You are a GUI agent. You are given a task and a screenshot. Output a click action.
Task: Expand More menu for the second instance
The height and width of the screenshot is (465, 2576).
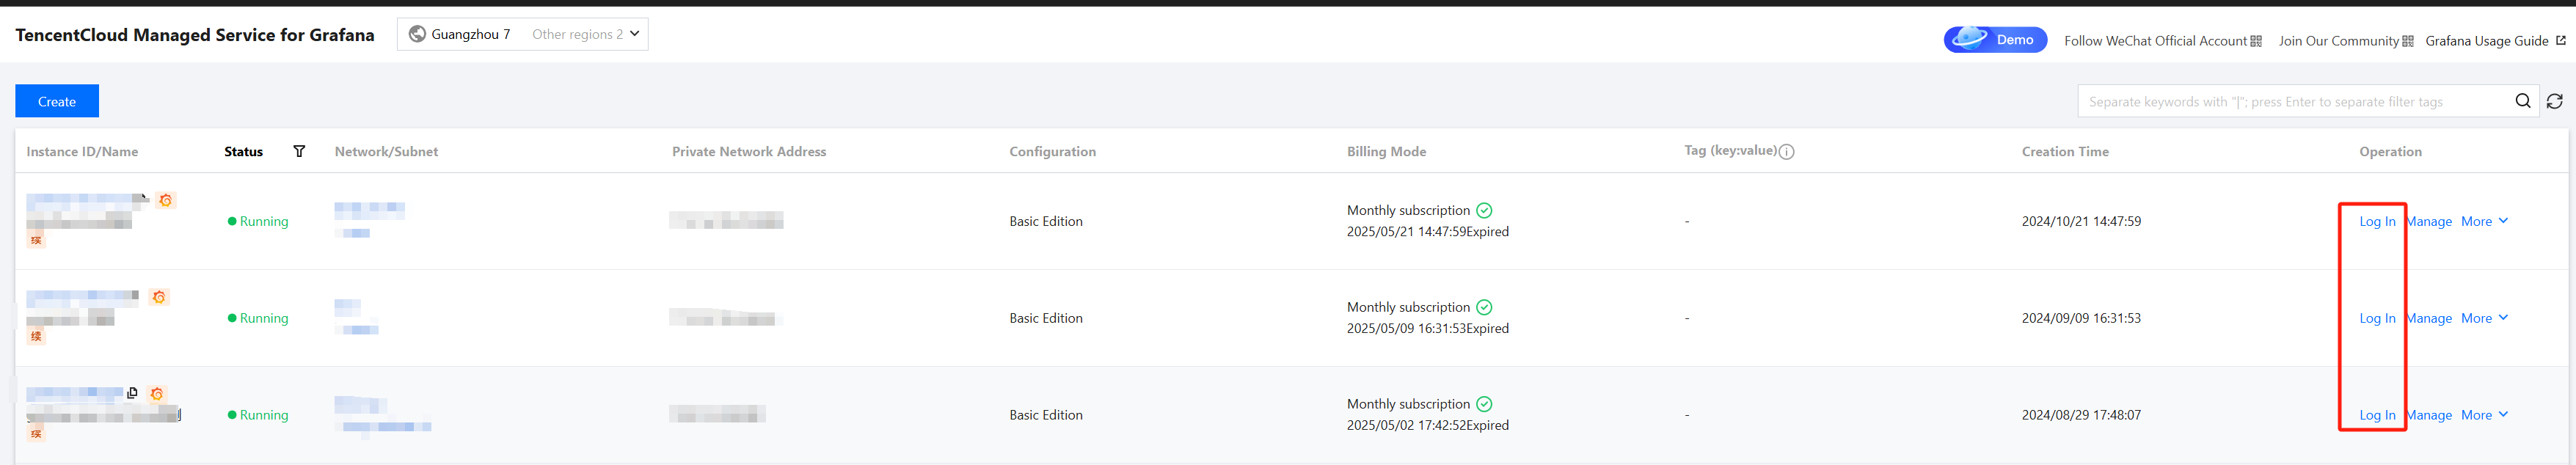pyautogui.click(x=2484, y=318)
